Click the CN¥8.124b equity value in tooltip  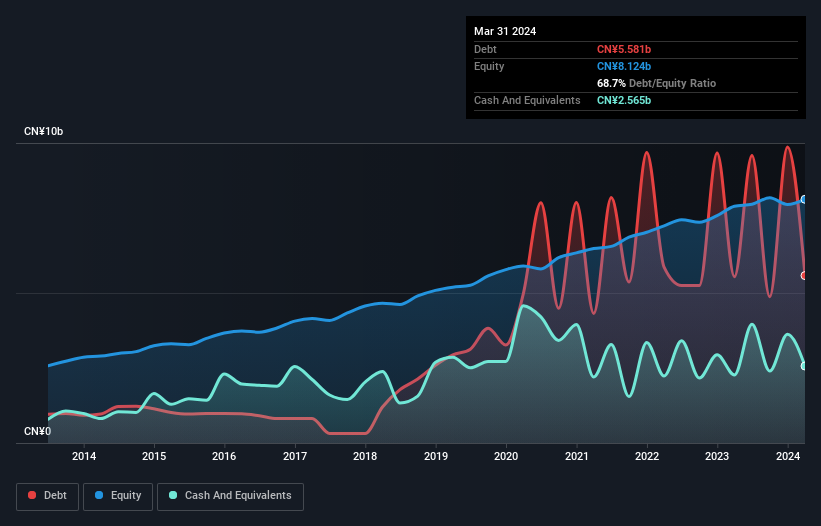(624, 66)
